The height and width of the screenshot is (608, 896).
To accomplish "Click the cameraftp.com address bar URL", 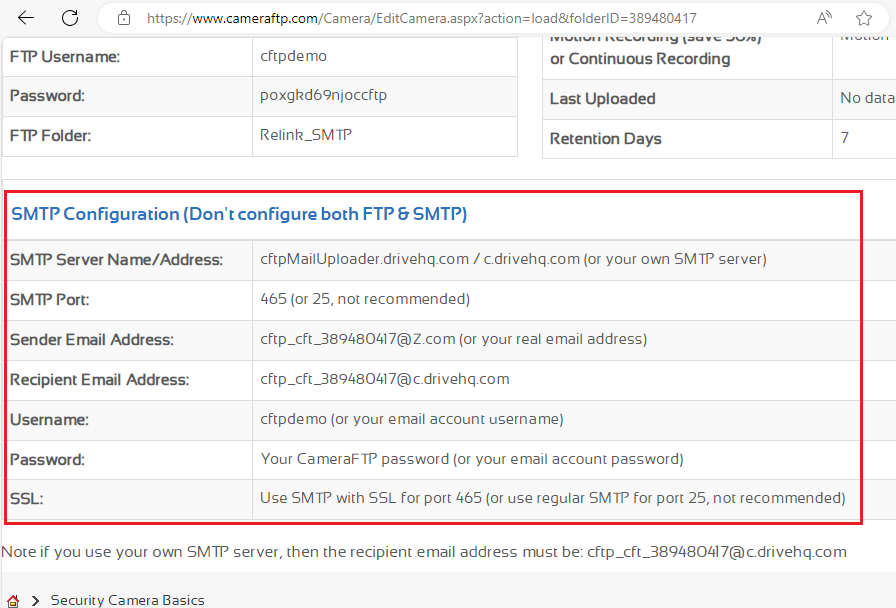I will coord(421,18).
